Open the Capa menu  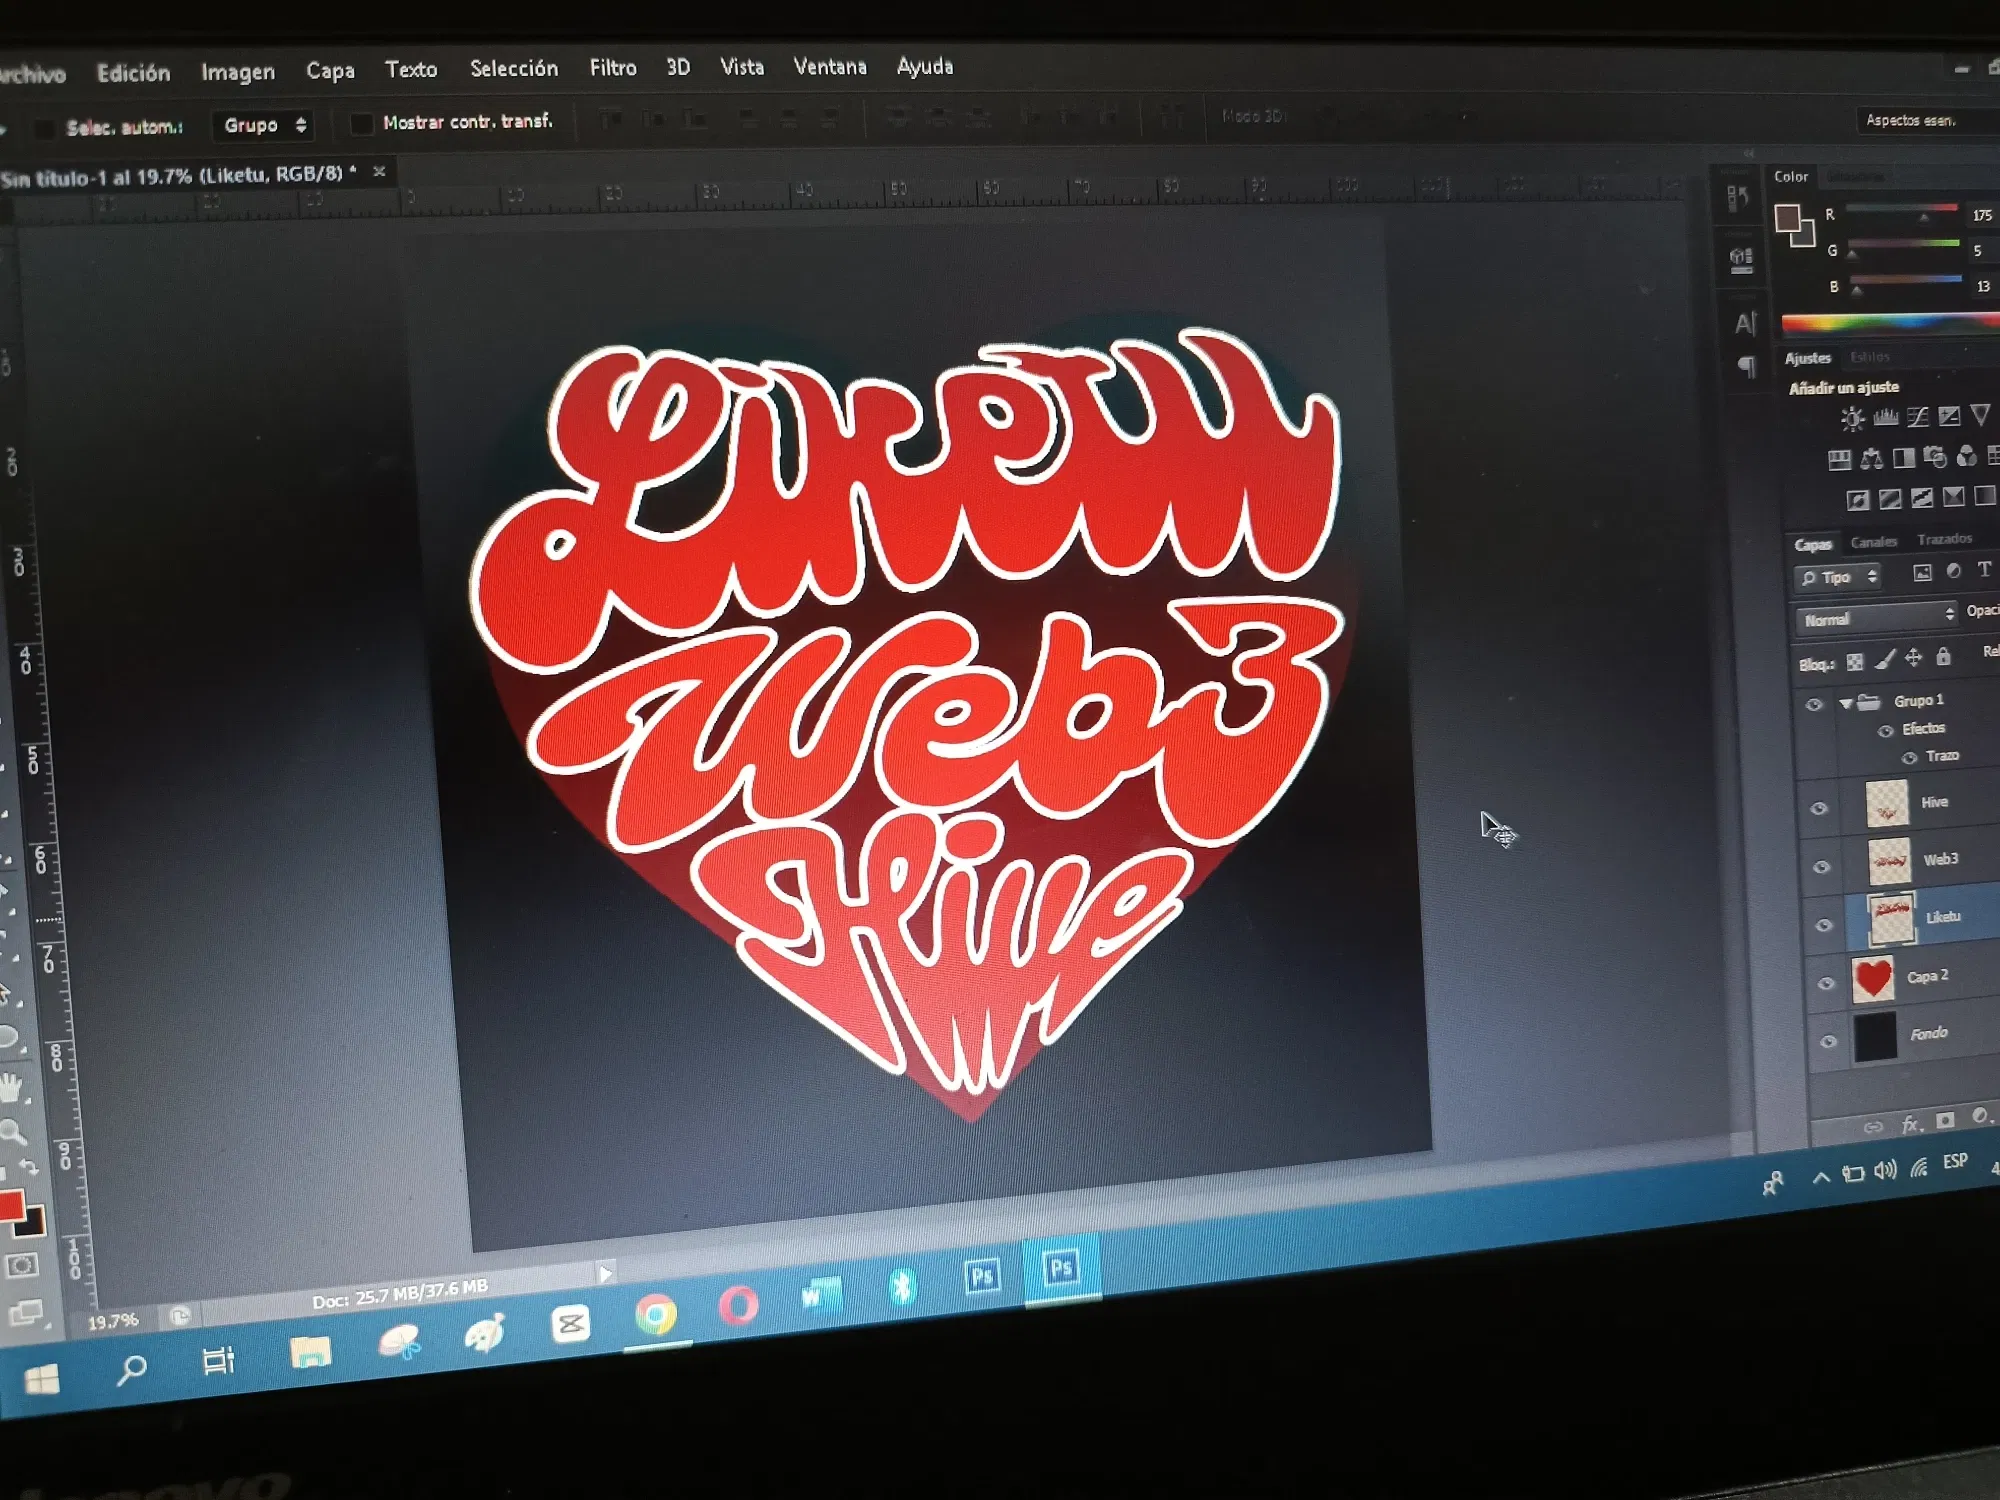pyautogui.click(x=330, y=71)
